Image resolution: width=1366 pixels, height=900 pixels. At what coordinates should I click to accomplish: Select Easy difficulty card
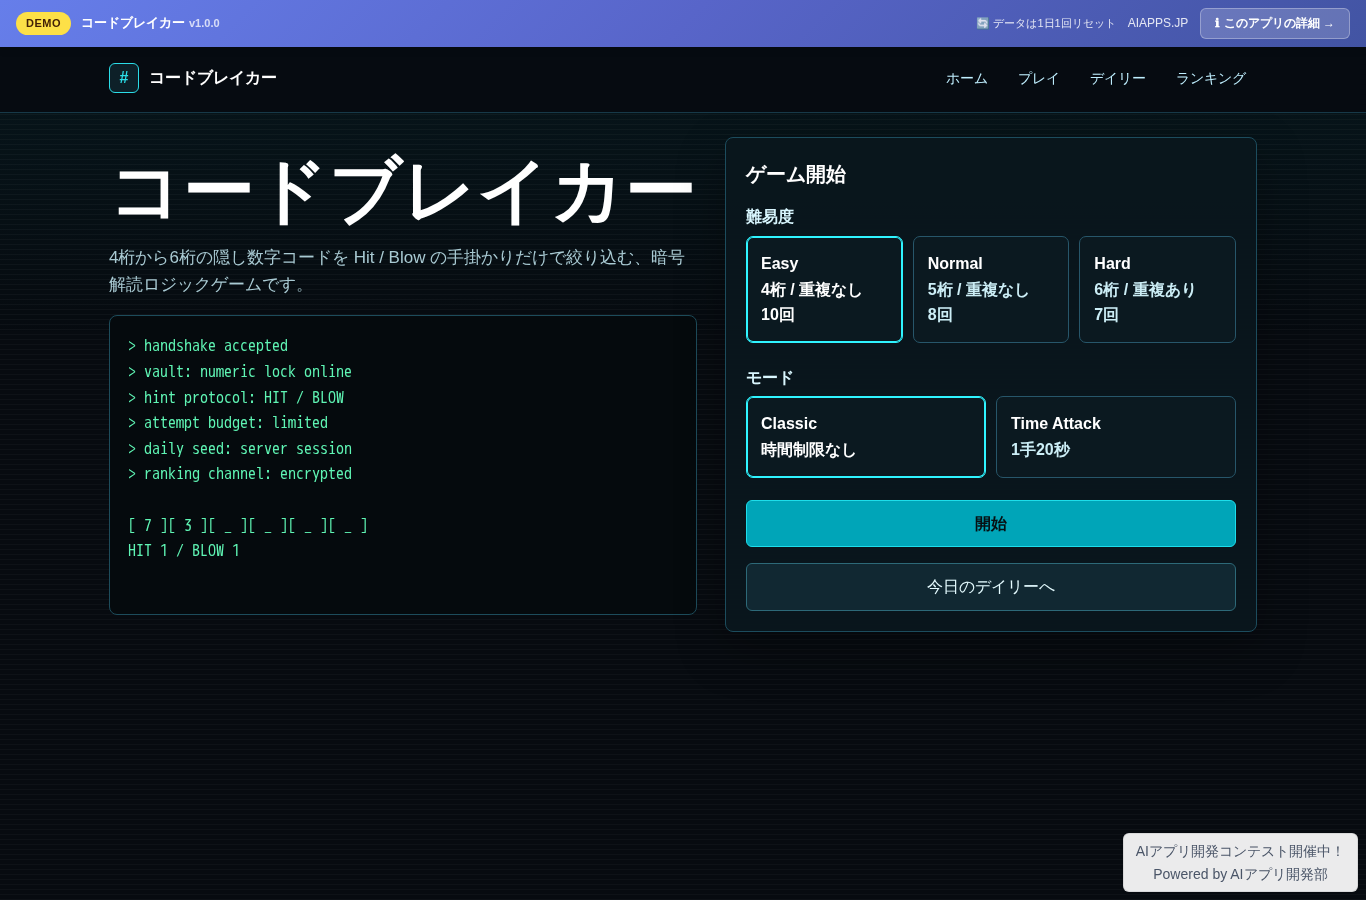click(x=824, y=289)
